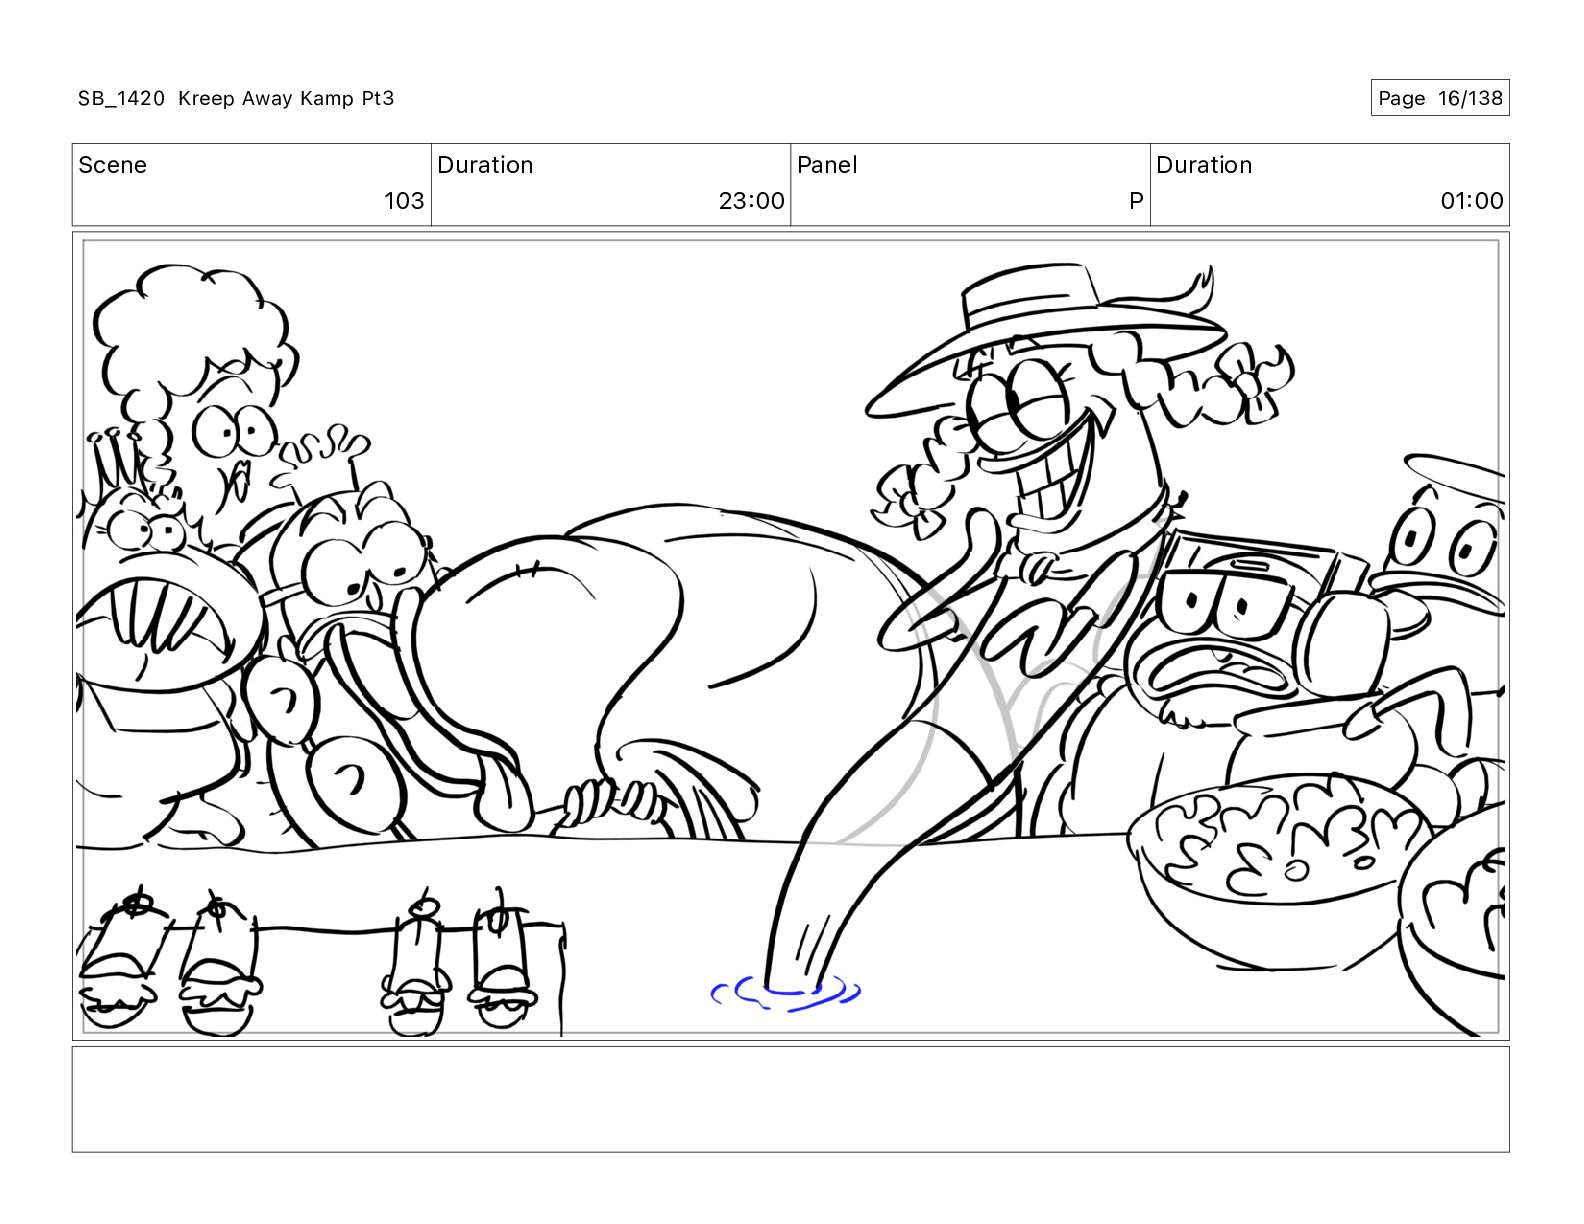Click the title text 'SB_1420 Kreep Away Kamp Pt3'
Image resolution: width=1584 pixels, height=1224 pixels.
coord(236,98)
